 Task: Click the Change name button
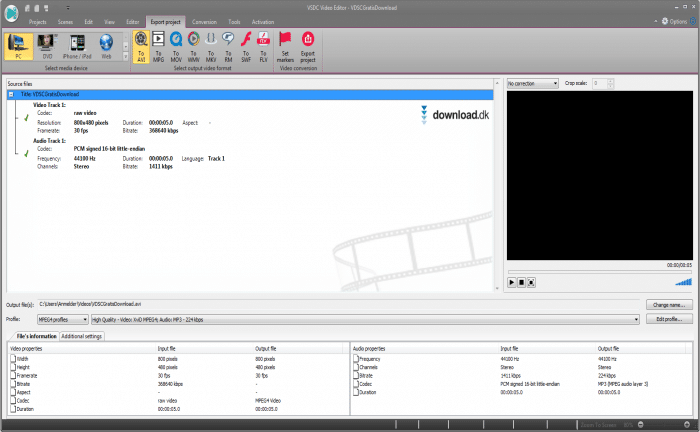669,305
